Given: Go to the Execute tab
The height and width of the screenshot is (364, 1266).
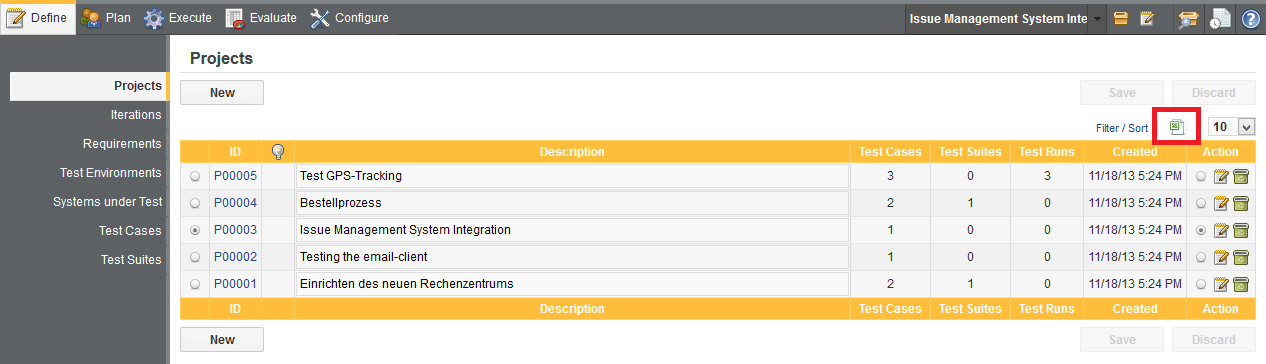Looking at the screenshot, I should click(178, 18).
